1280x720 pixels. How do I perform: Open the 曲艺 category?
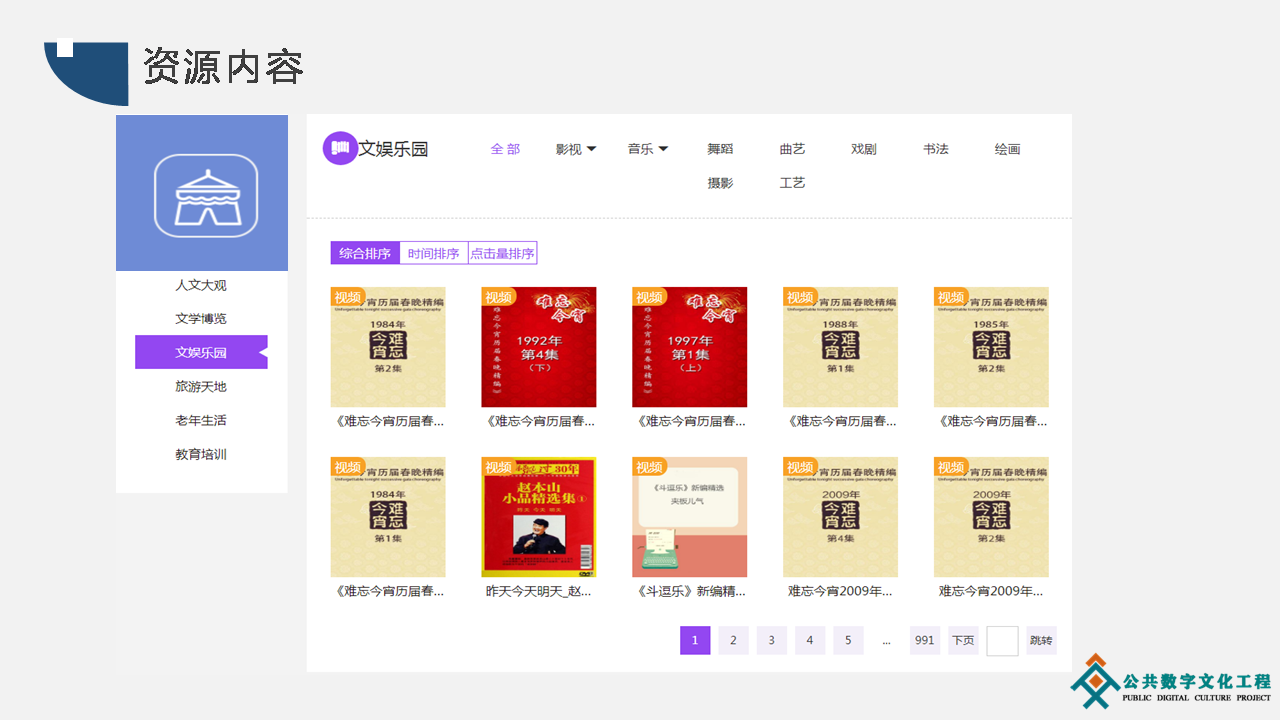point(792,149)
